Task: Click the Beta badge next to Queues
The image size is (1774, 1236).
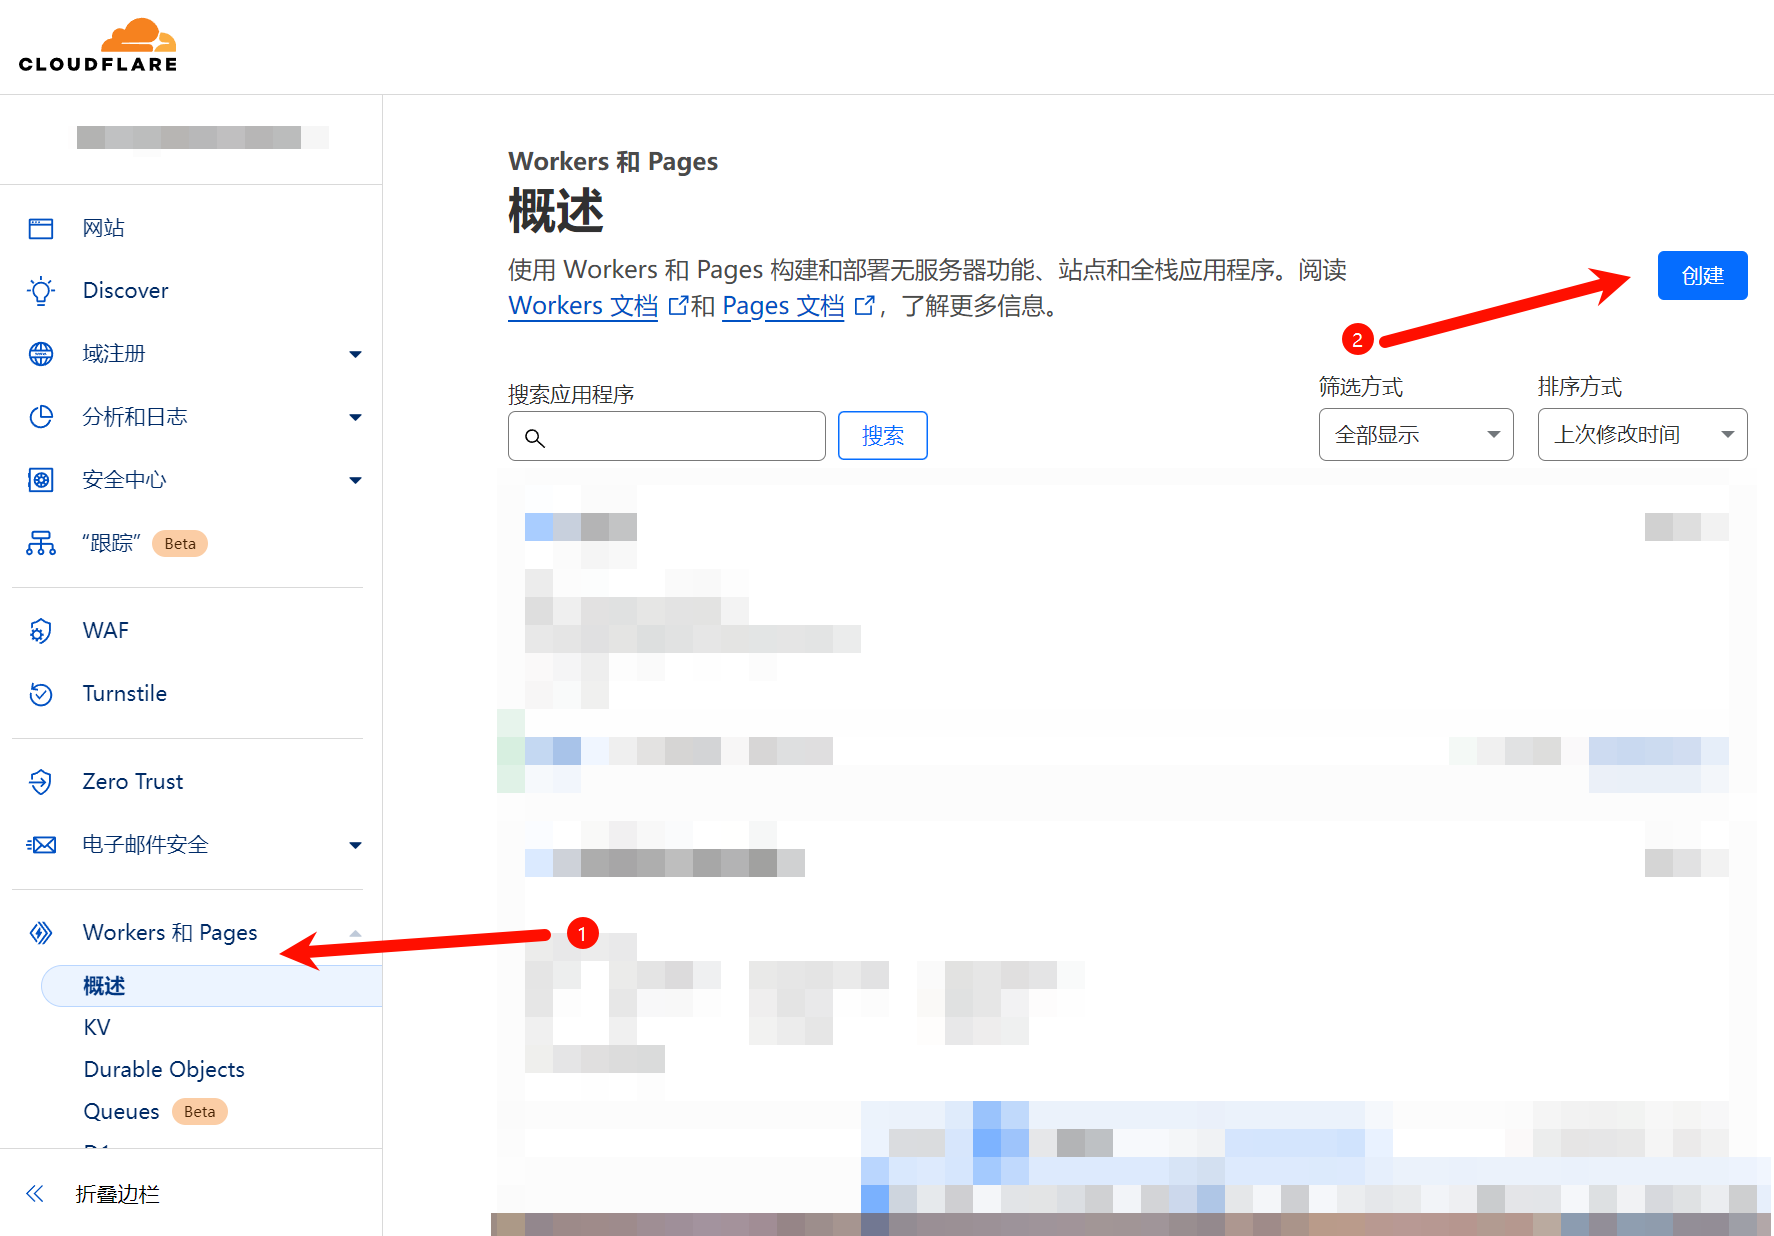Action: pyautogui.click(x=200, y=1112)
